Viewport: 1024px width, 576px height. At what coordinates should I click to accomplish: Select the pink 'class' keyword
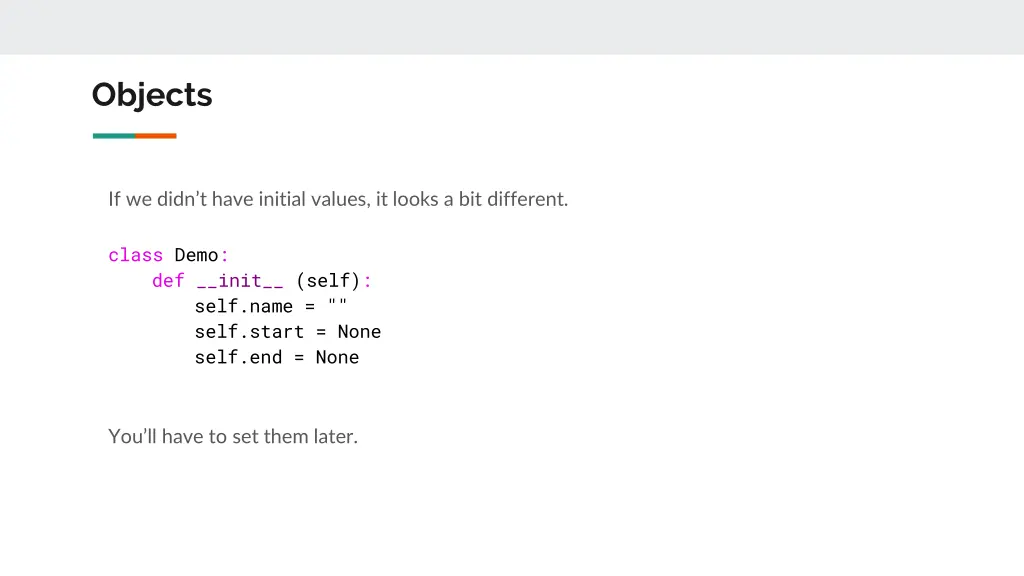tap(135, 255)
